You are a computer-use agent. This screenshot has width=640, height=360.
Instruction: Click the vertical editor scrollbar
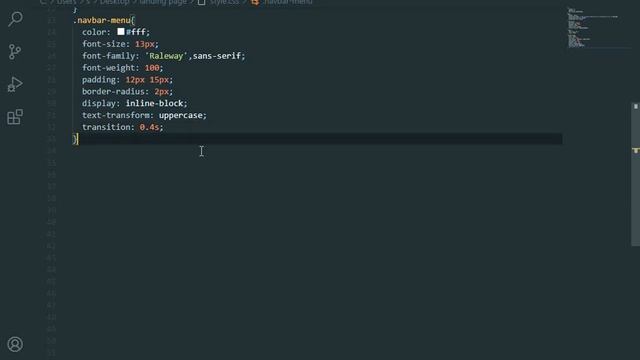[x=635, y=174]
